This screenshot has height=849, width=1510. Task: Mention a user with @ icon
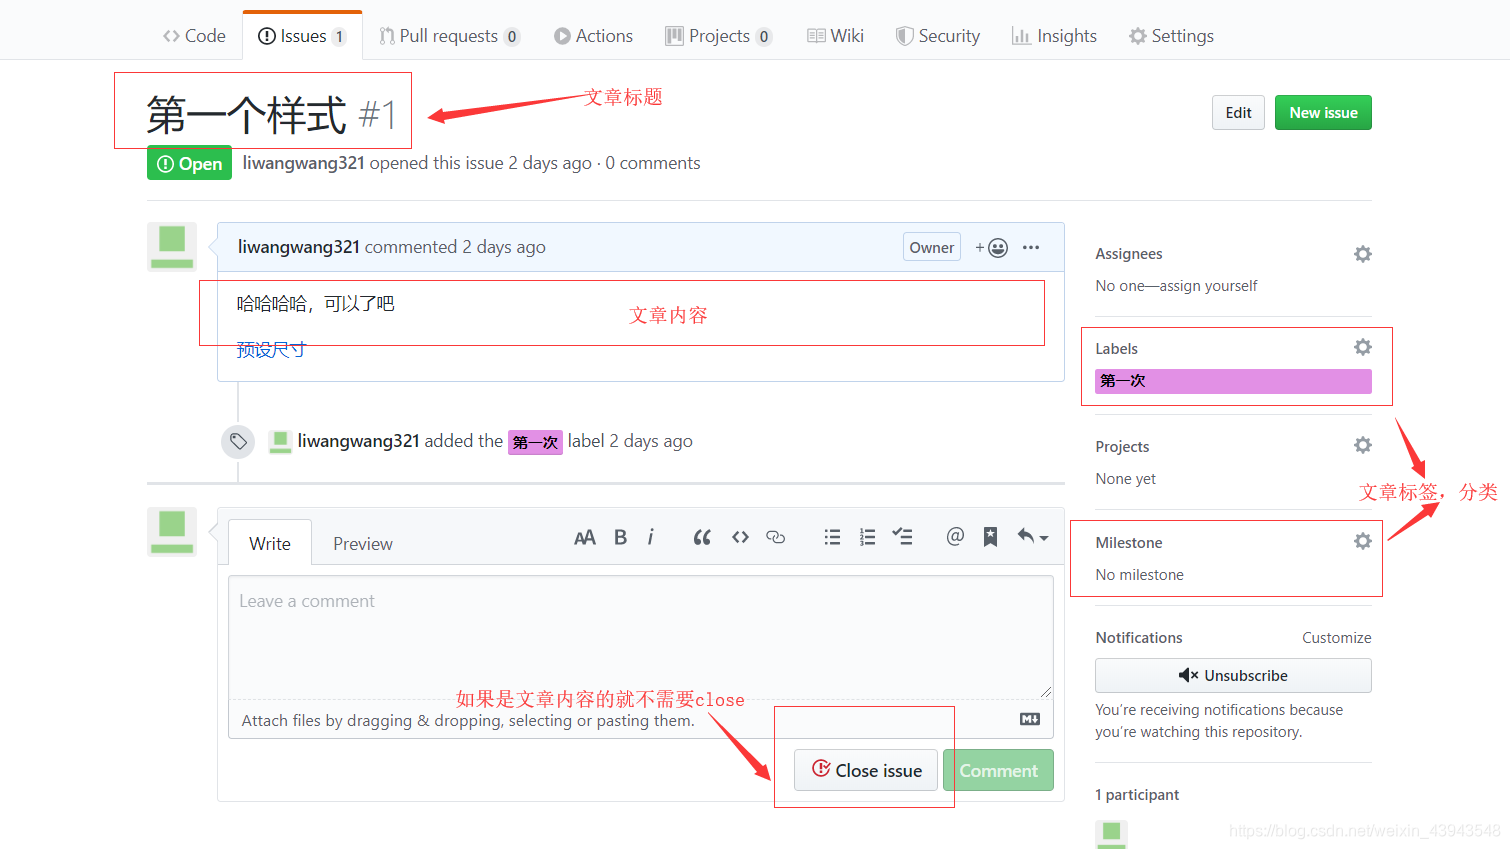[x=955, y=537]
